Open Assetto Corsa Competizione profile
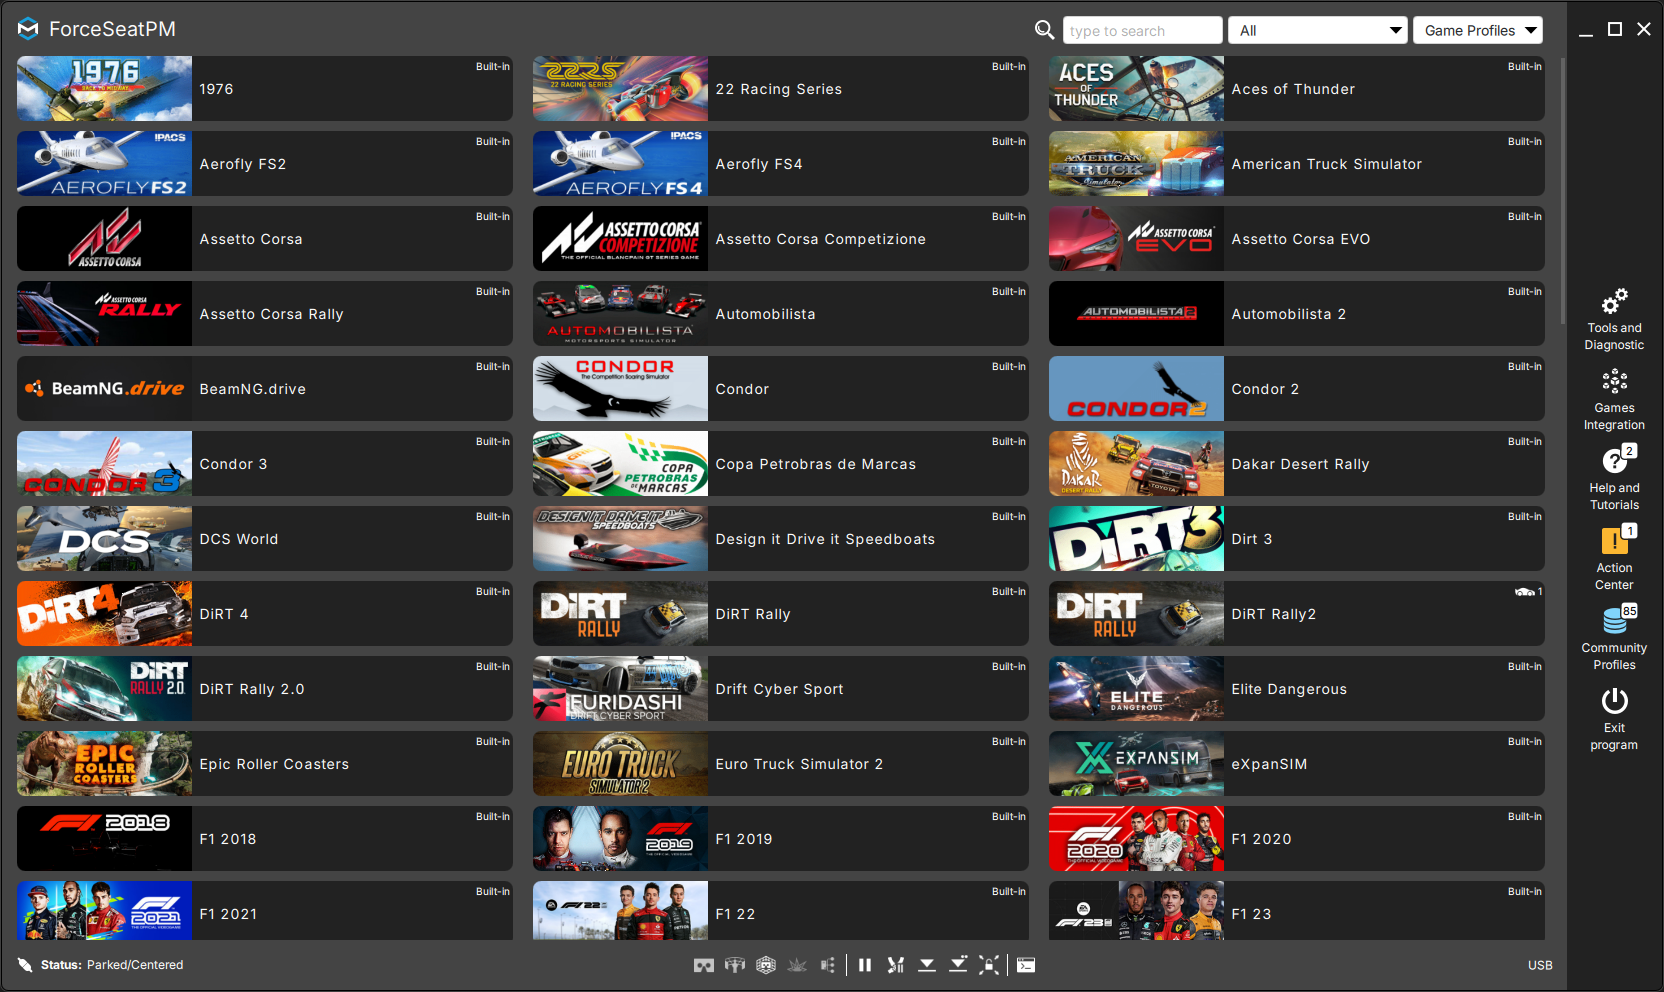The image size is (1664, 992). 781,238
